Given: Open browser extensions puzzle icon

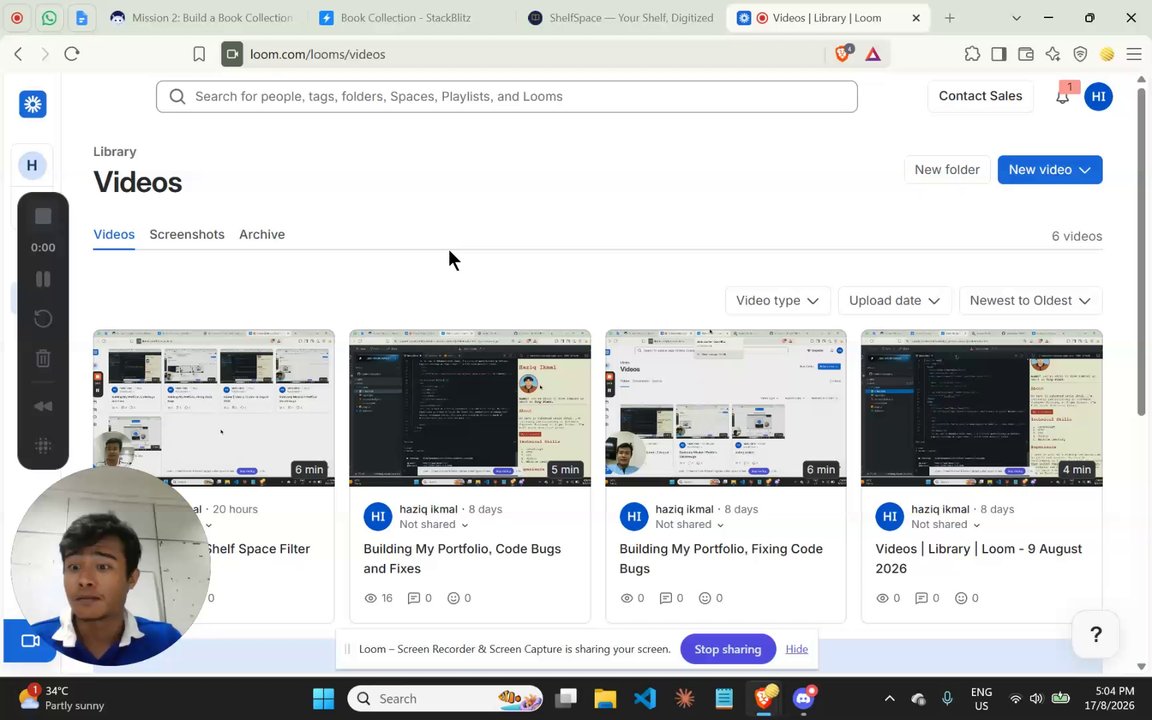Looking at the screenshot, I should click(x=972, y=54).
